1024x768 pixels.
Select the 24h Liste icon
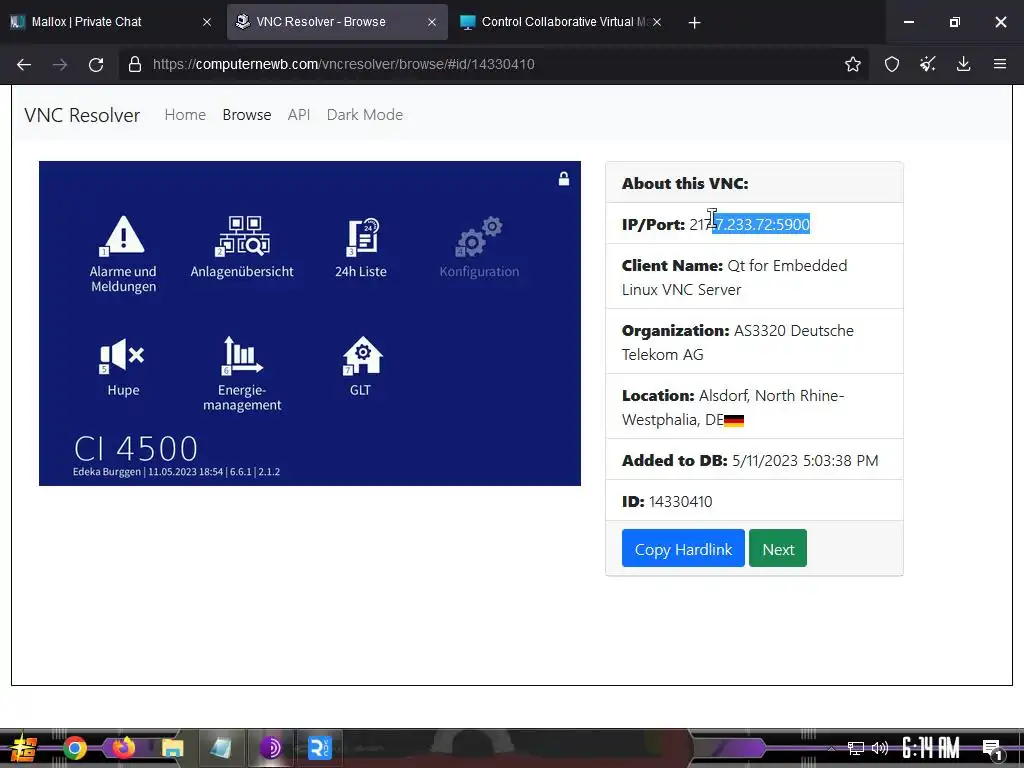pyautogui.click(x=362, y=236)
